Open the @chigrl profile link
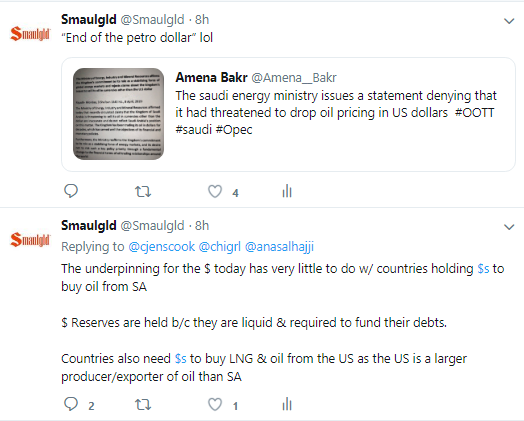524x421 pixels. click(x=220, y=247)
